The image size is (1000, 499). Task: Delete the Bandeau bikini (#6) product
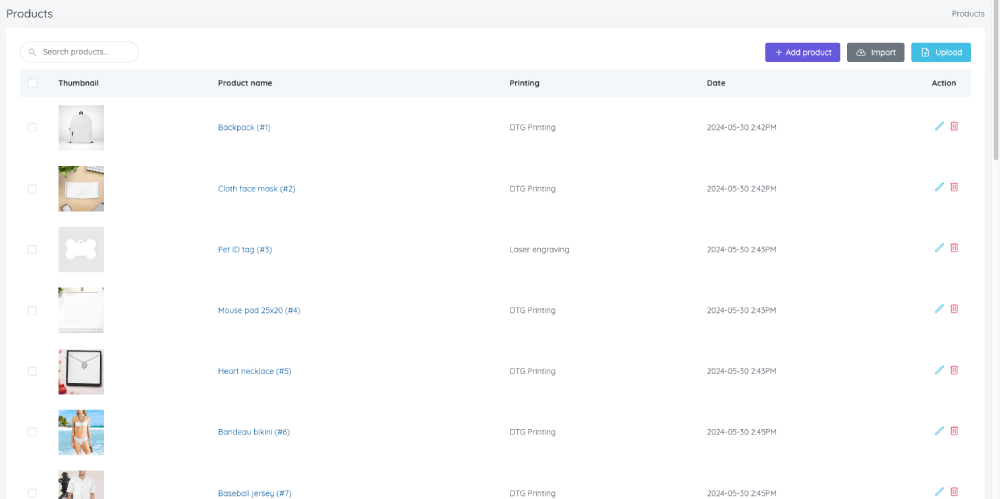point(954,431)
